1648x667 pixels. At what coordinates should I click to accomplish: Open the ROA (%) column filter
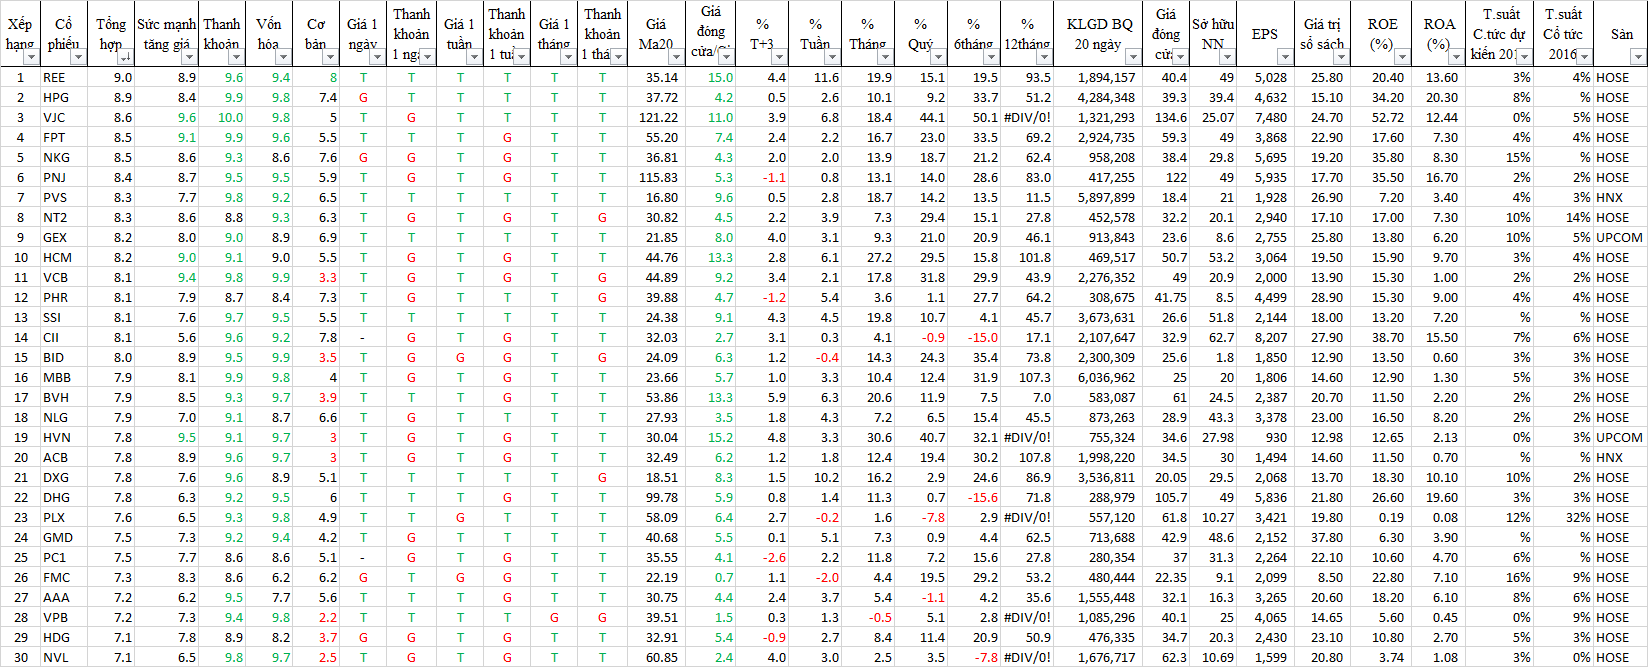[1456, 57]
